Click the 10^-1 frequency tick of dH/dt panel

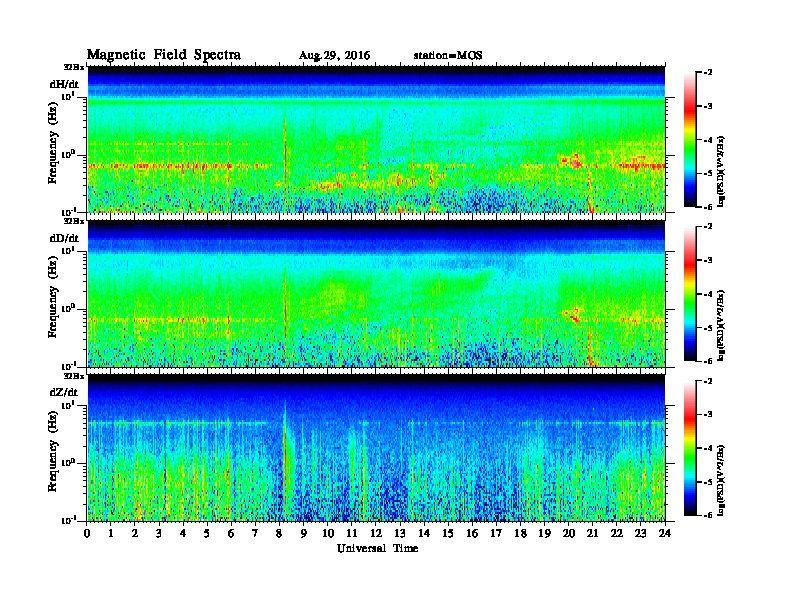click(x=68, y=211)
